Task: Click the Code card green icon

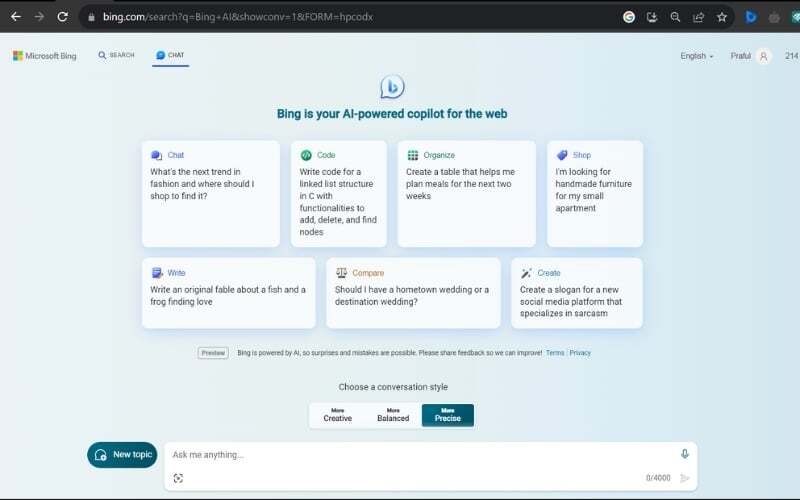Action: pos(306,155)
